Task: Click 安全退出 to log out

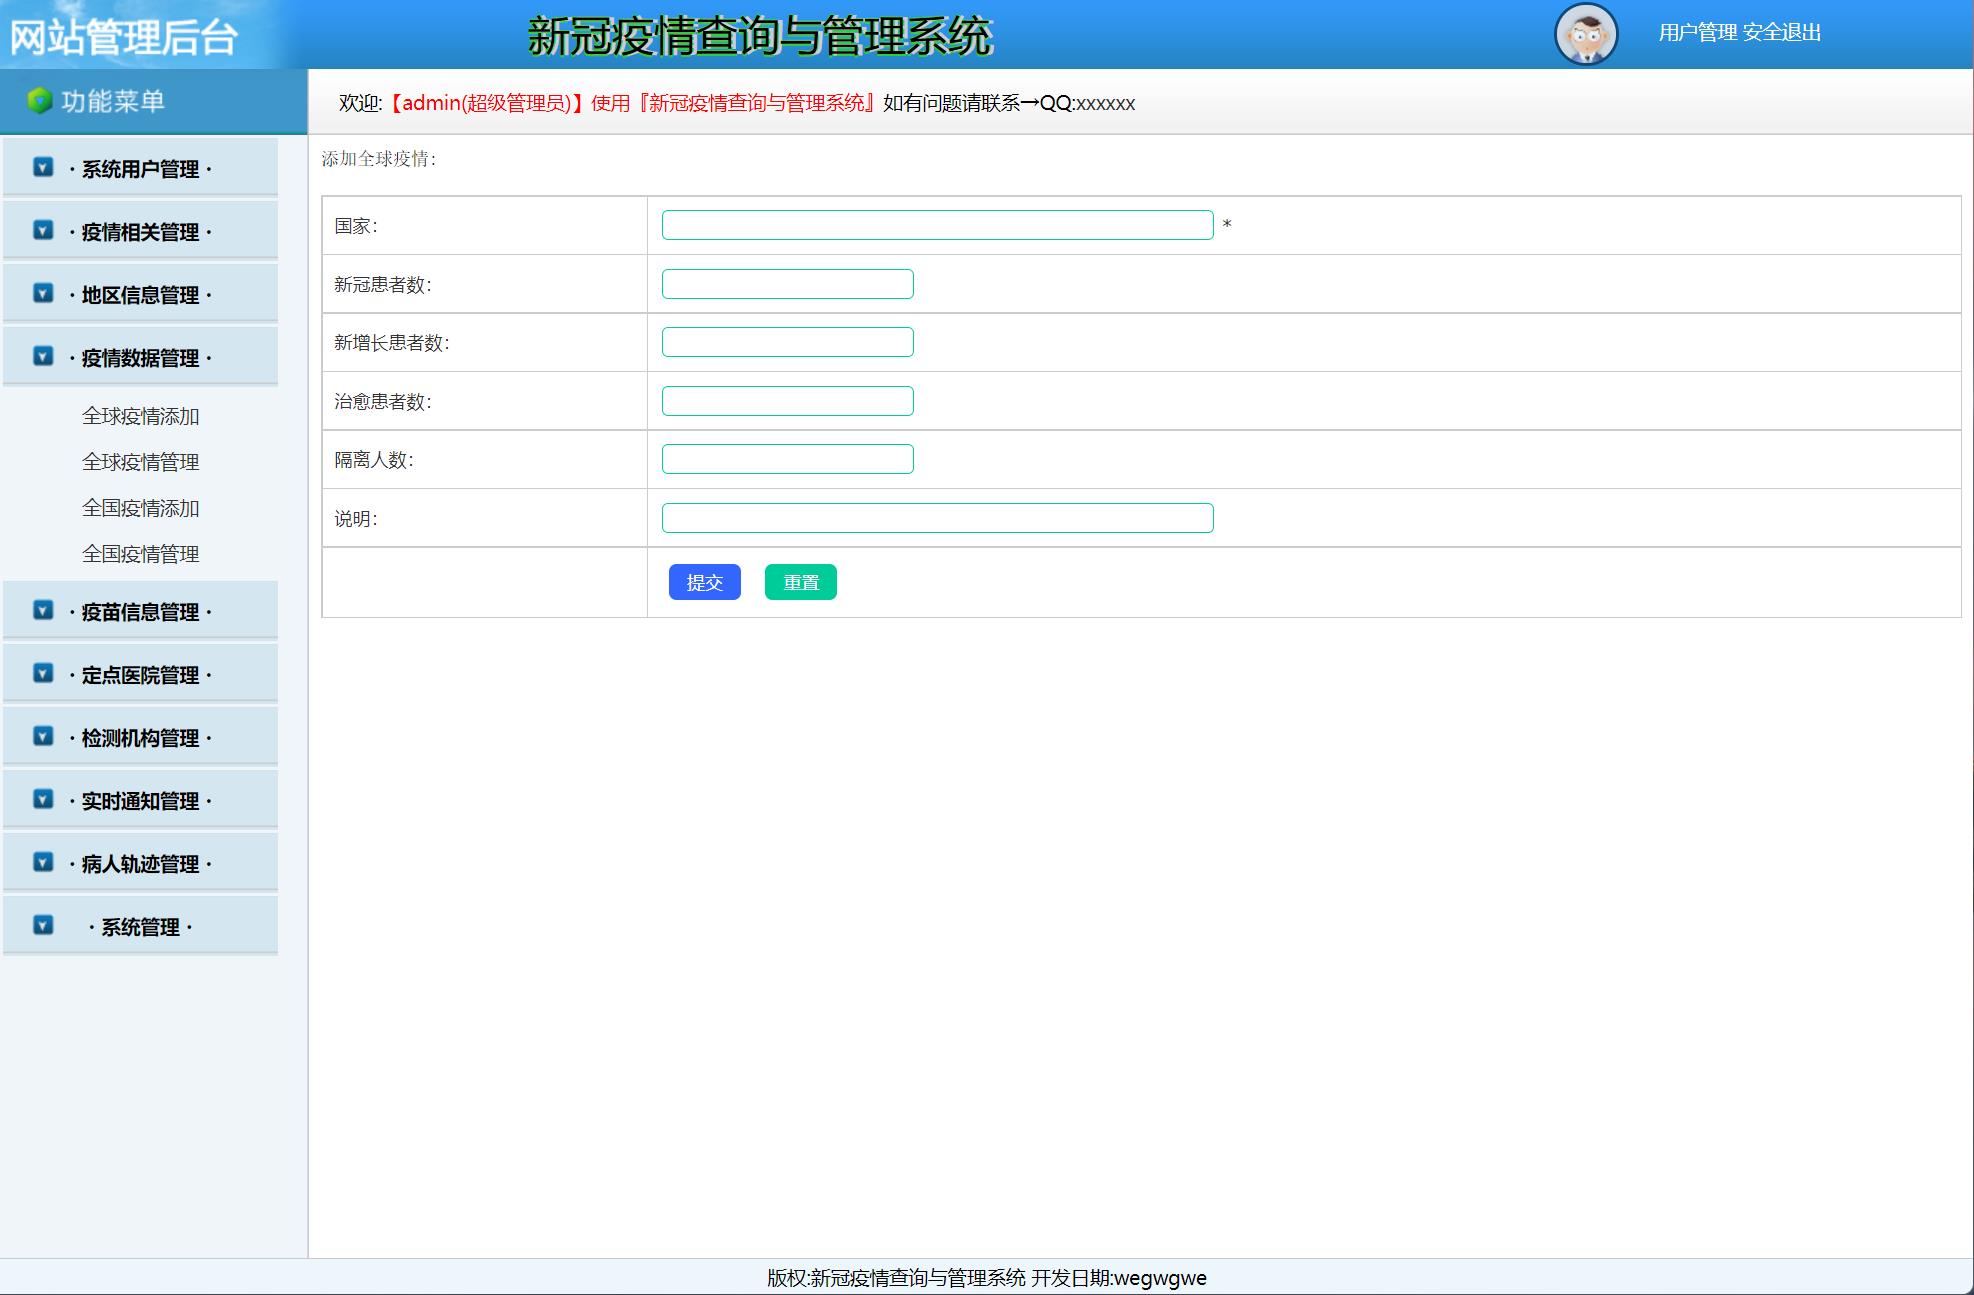Action: pyautogui.click(x=1780, y=31)
